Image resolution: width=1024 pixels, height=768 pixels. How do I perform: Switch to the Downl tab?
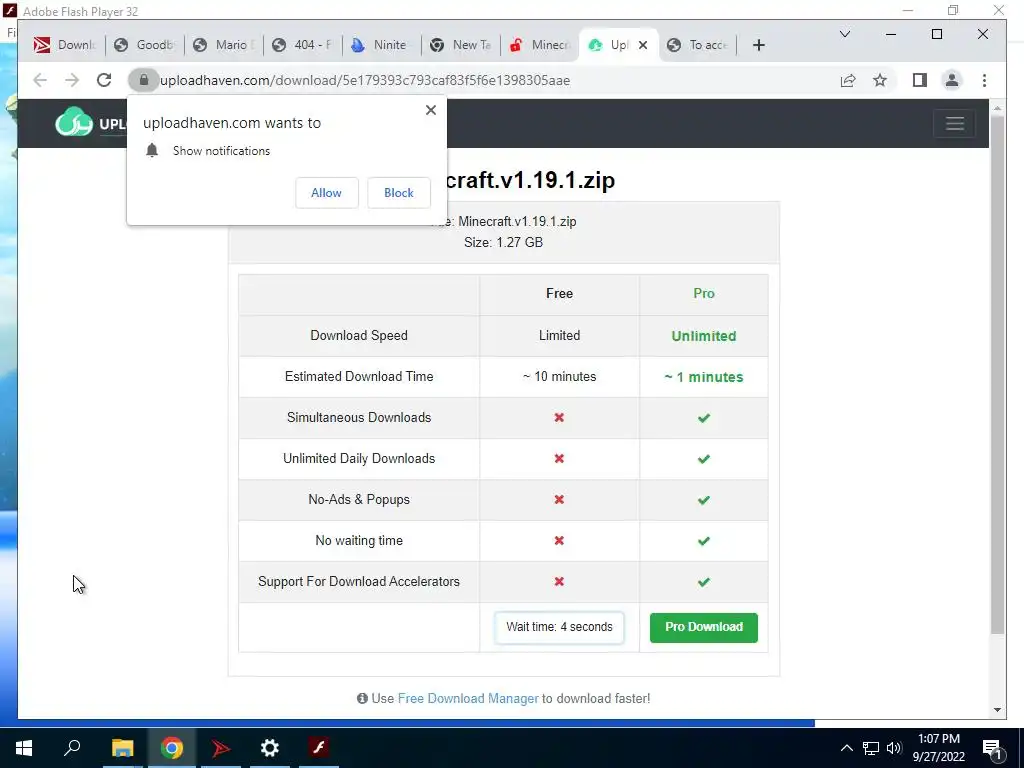pos(65,45)
